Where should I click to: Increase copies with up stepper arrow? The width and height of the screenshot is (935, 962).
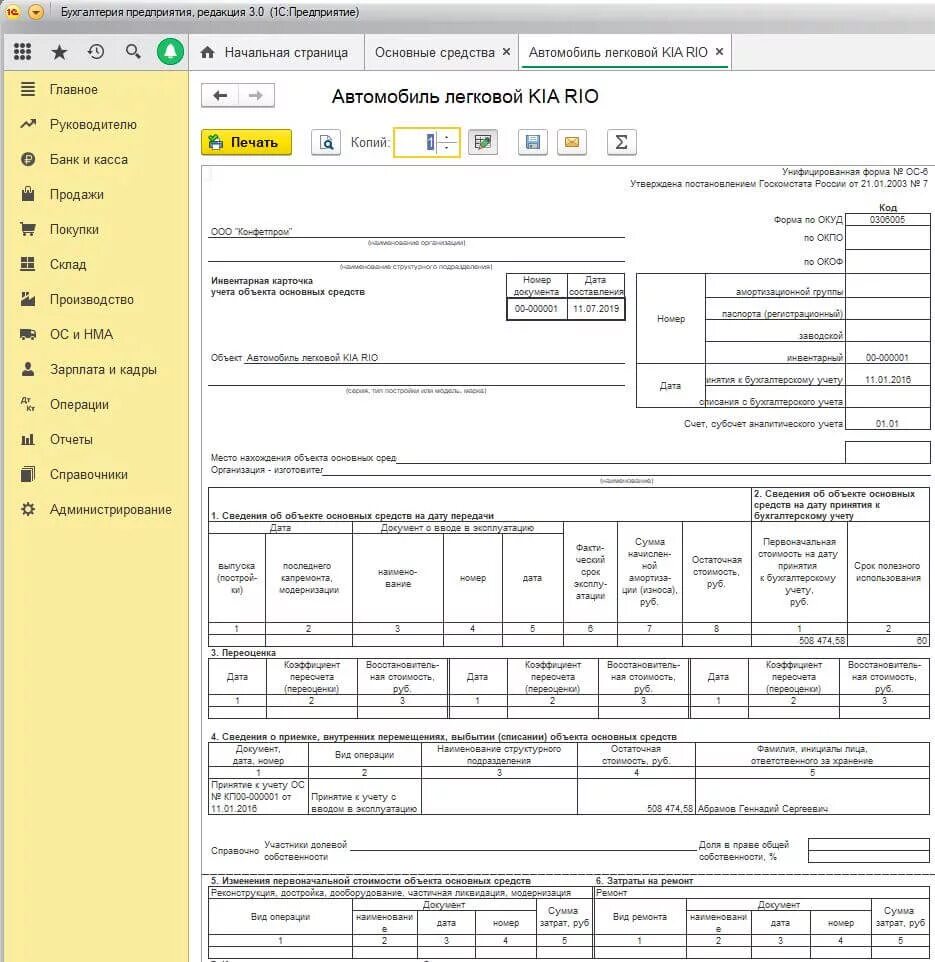448,136
